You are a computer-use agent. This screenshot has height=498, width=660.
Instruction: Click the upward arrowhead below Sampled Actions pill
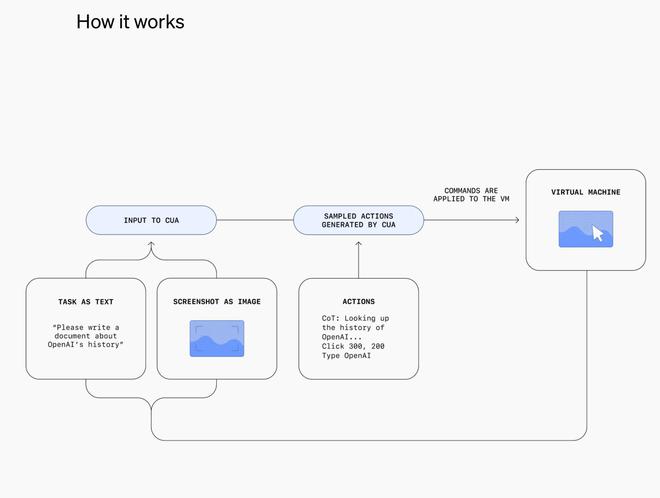point(358,240)
